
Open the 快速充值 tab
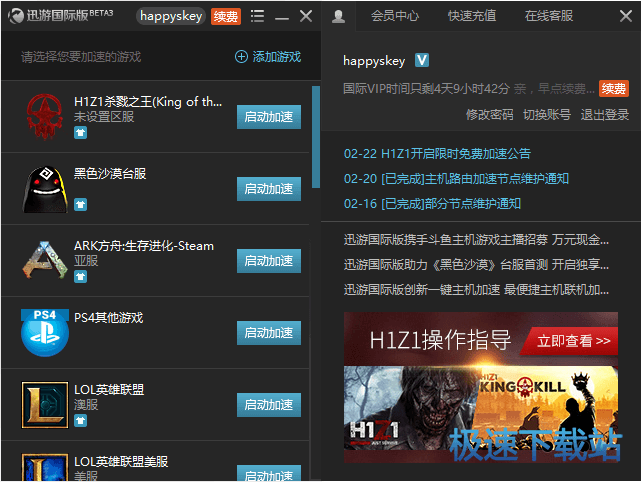pos(472,16)
